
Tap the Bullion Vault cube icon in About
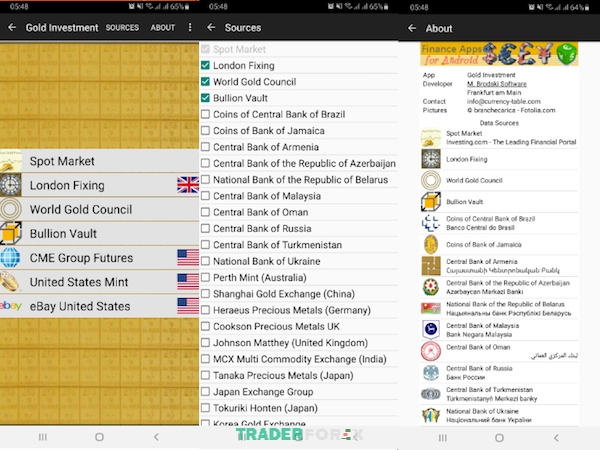[431, 202]
